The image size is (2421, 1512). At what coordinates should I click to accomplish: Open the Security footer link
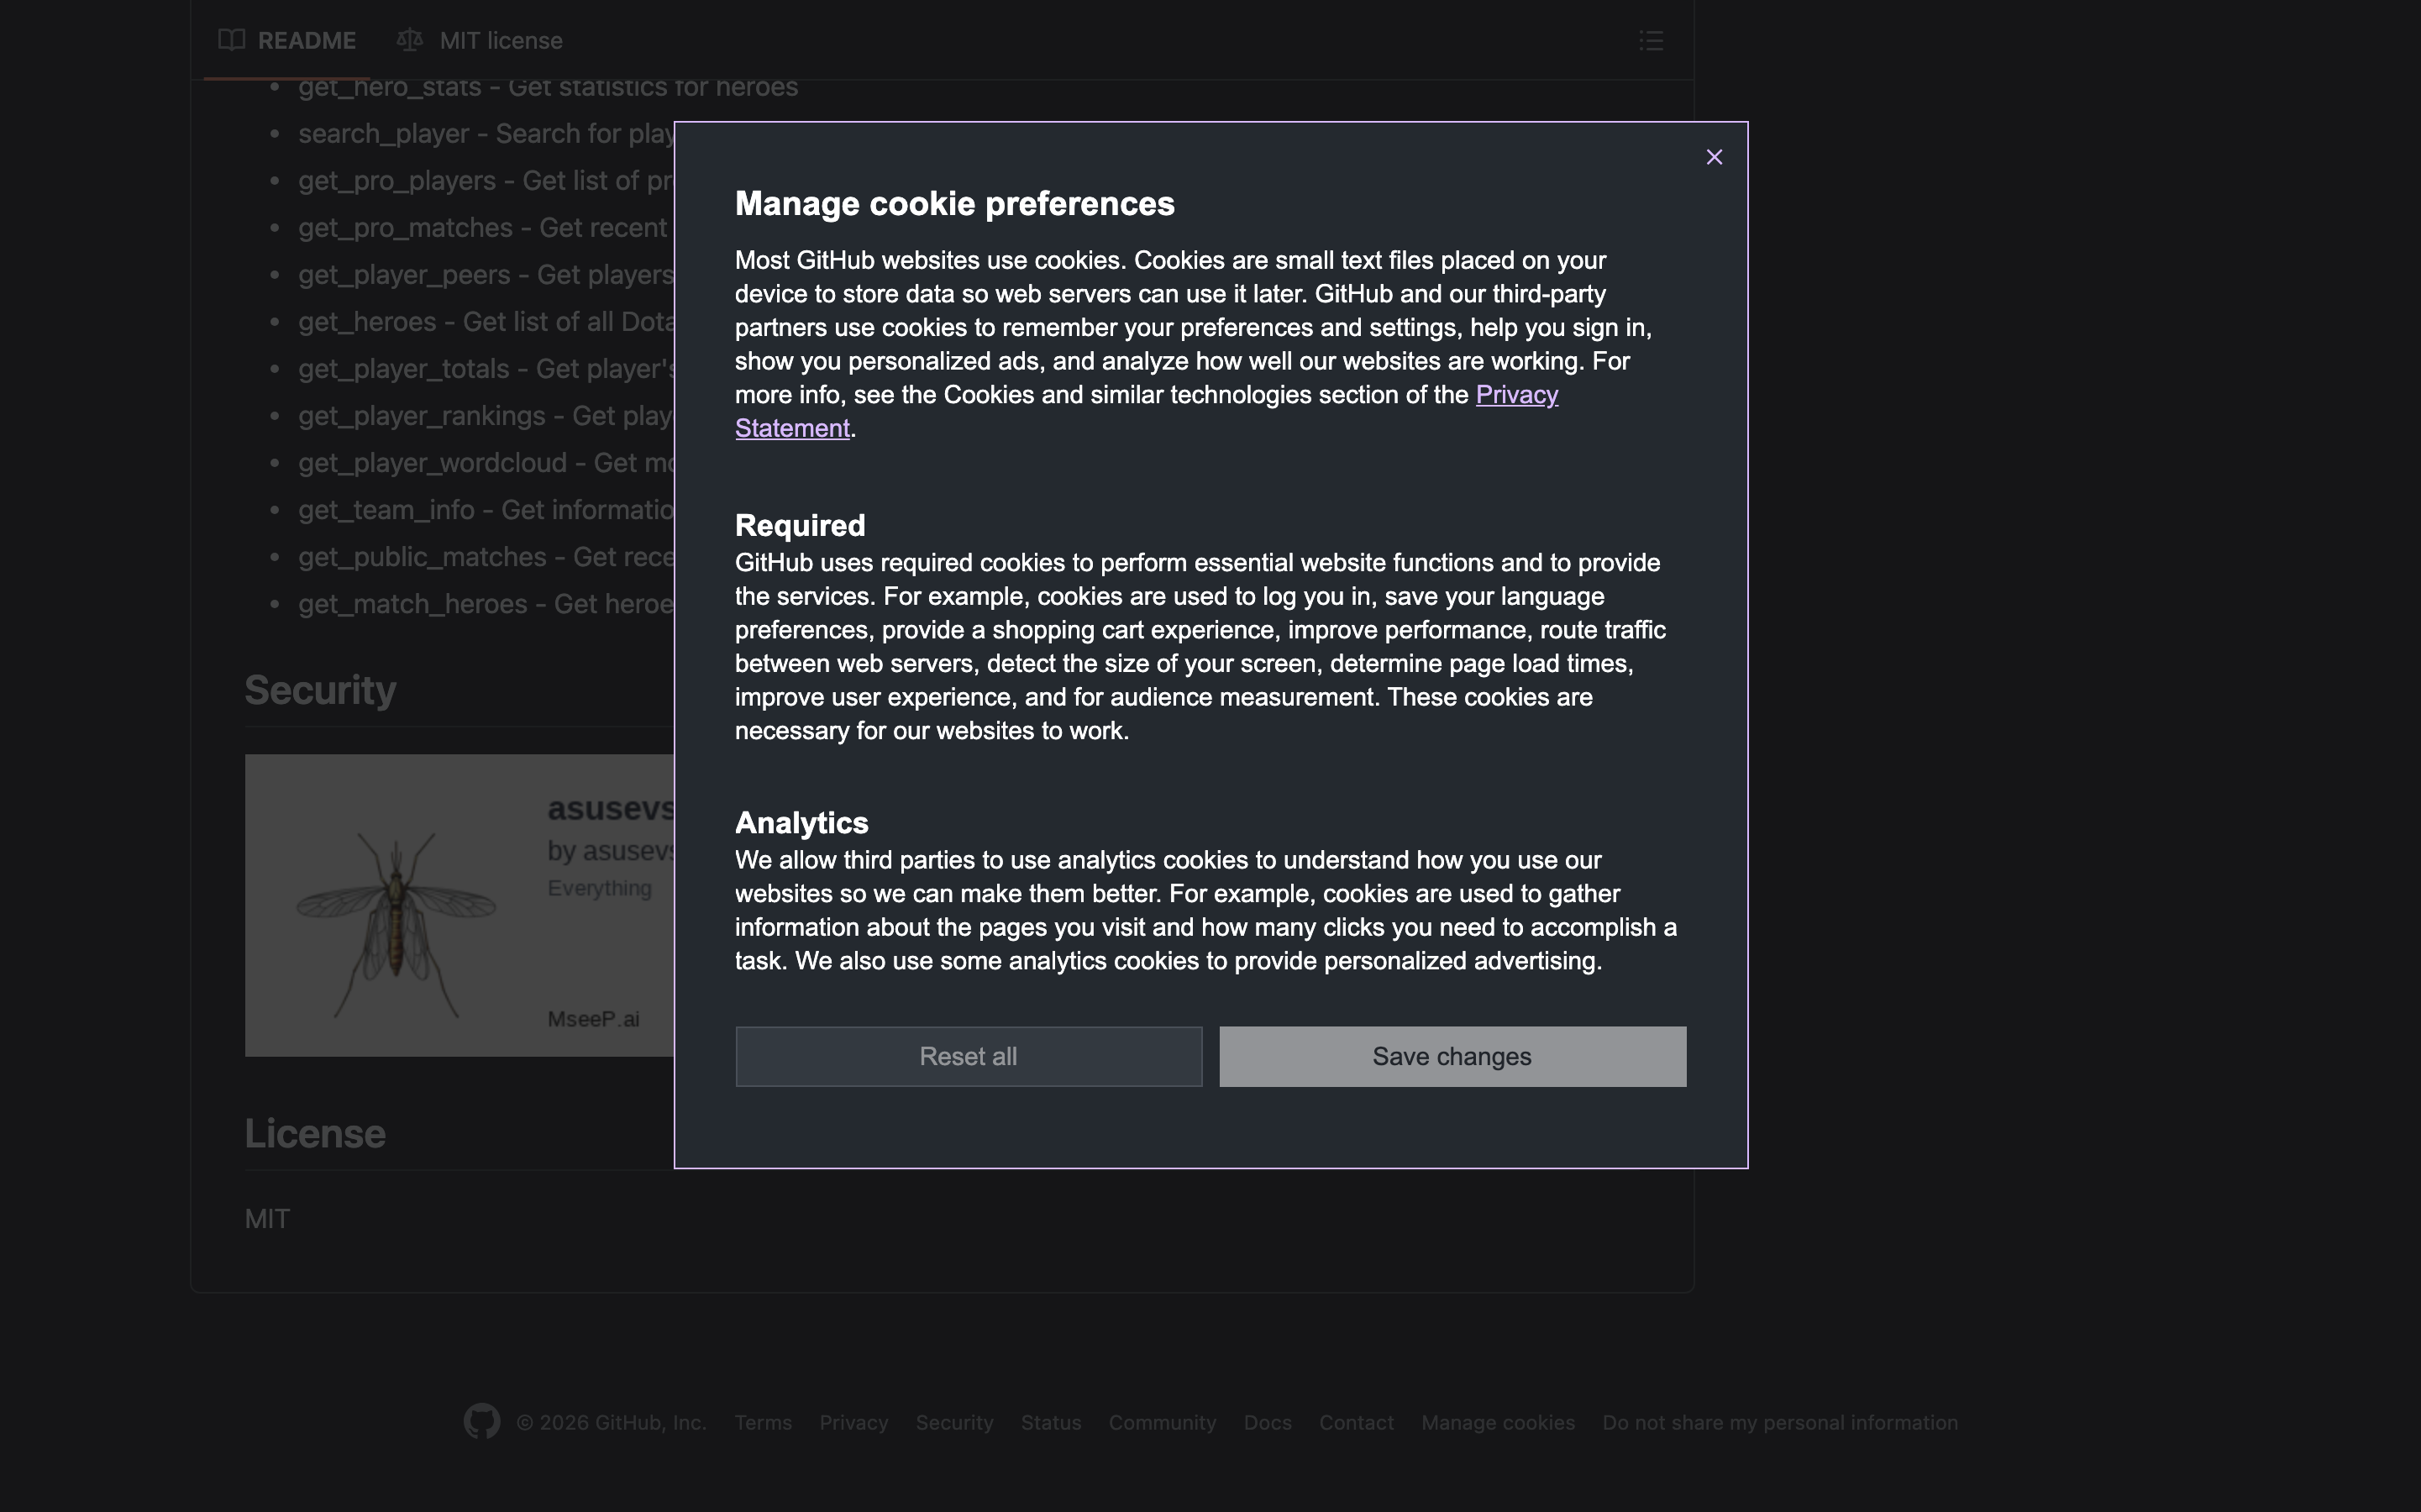[954, 1422]
